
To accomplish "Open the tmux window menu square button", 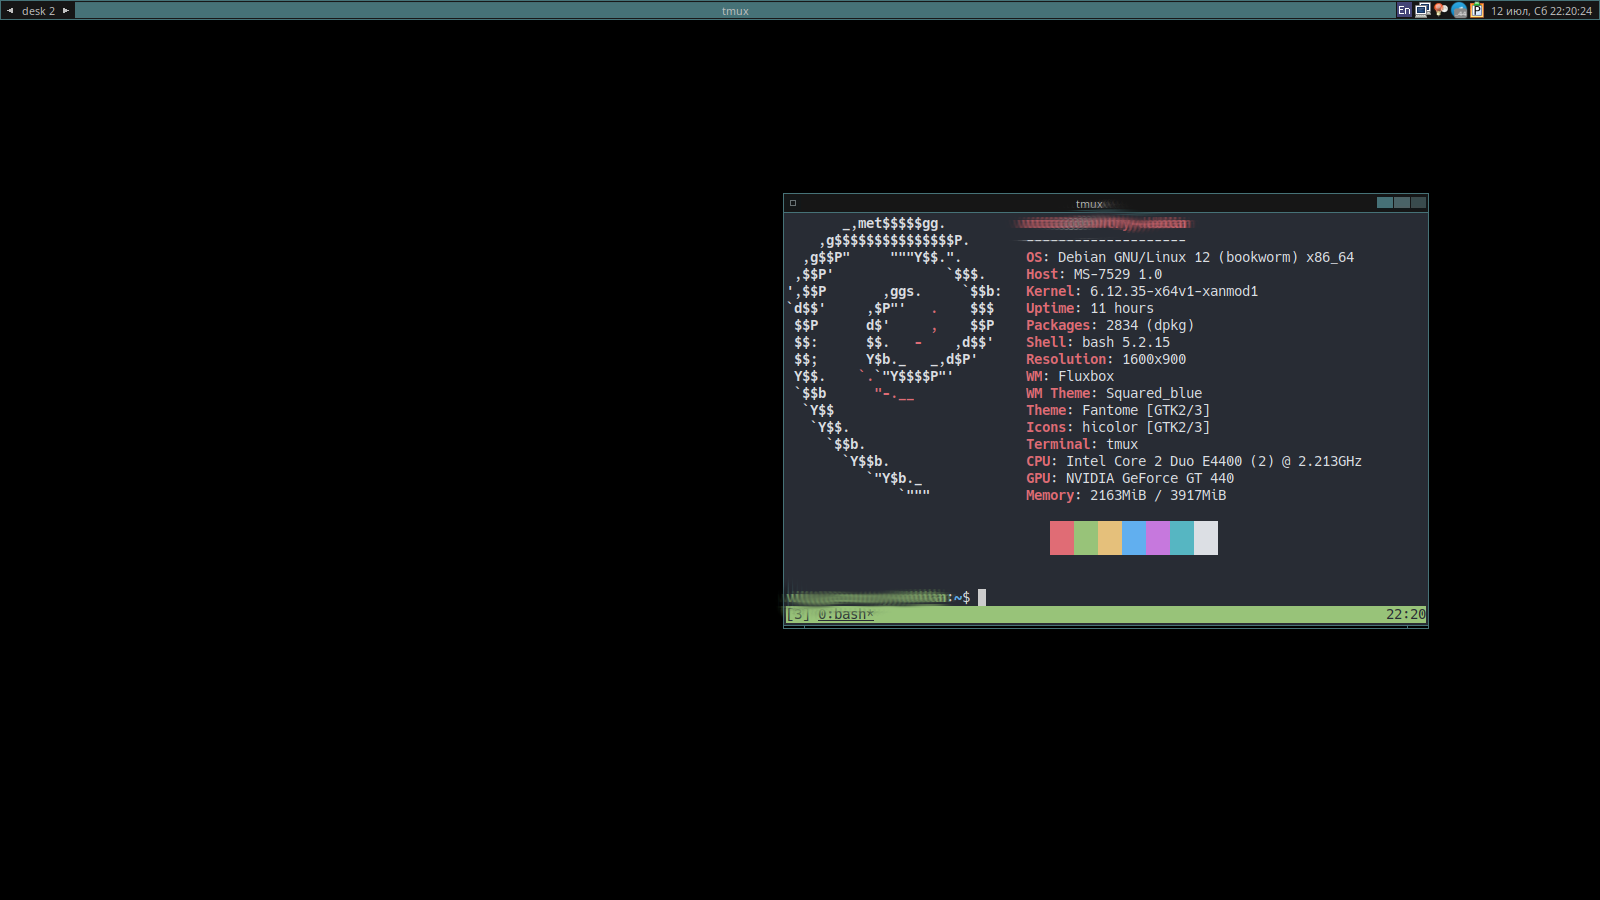I will tap(793, 203).
